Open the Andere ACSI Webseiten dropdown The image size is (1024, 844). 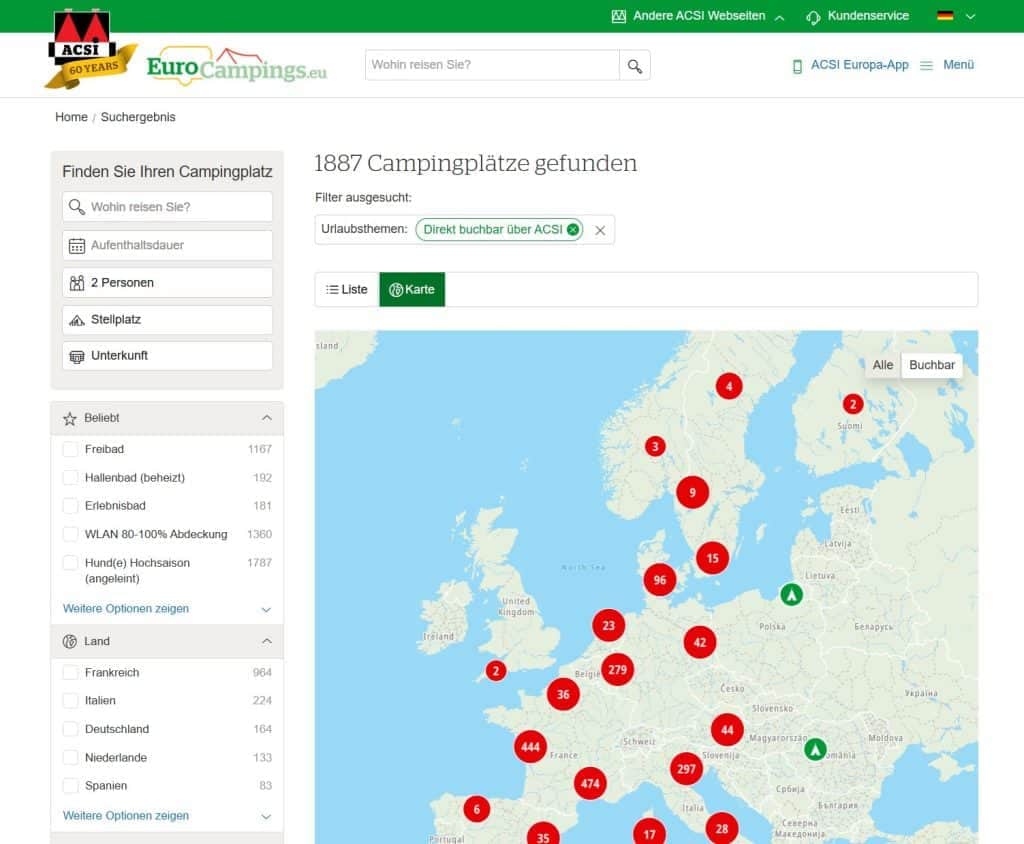[x=697, y=16]
